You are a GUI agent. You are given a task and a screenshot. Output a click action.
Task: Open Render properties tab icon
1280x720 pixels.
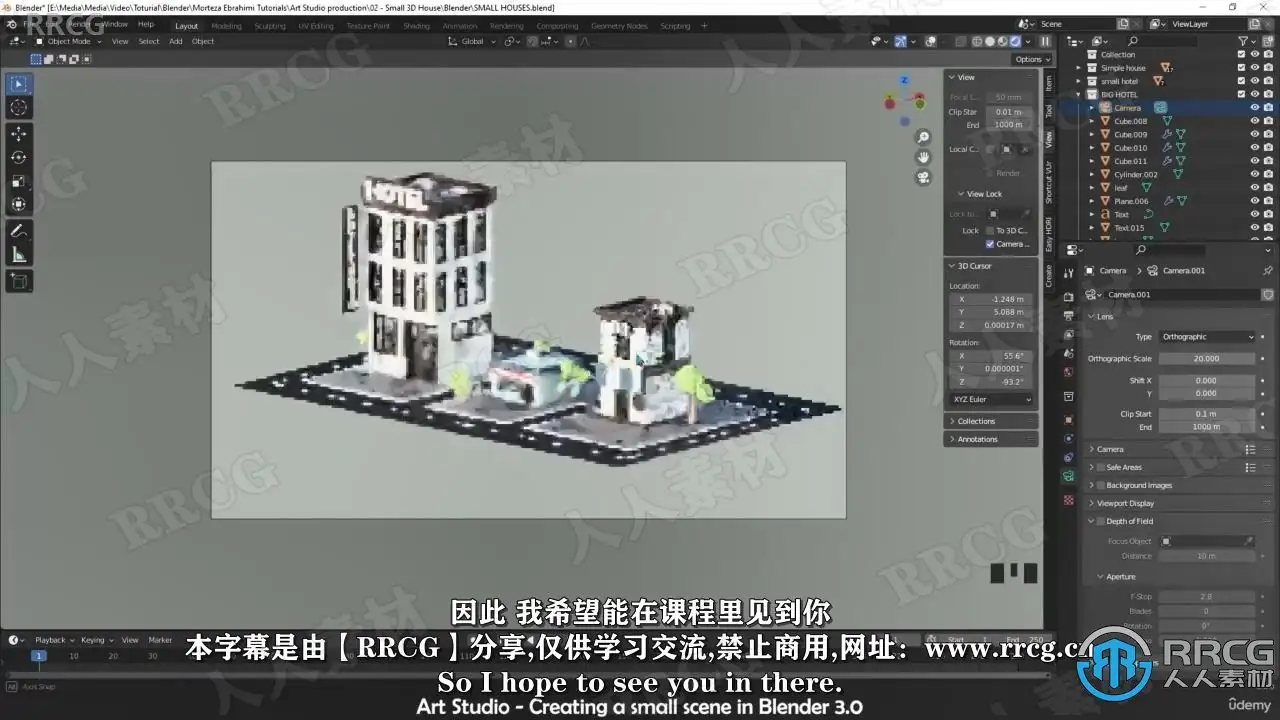(x=1069, y=297)
